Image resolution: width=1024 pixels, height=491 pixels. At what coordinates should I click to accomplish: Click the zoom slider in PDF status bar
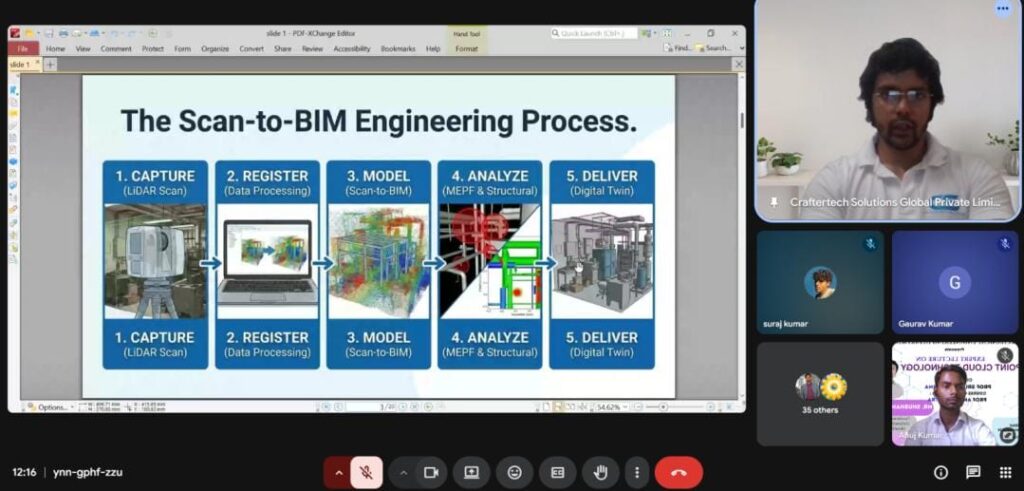(x=665, y=407)
